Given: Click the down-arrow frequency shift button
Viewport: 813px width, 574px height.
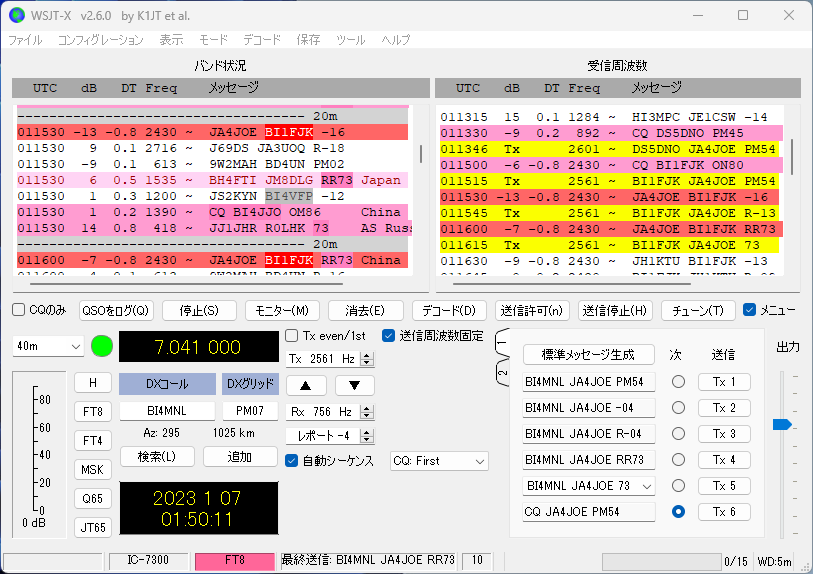Looking at the screenshot, I should tap(355, 385).
